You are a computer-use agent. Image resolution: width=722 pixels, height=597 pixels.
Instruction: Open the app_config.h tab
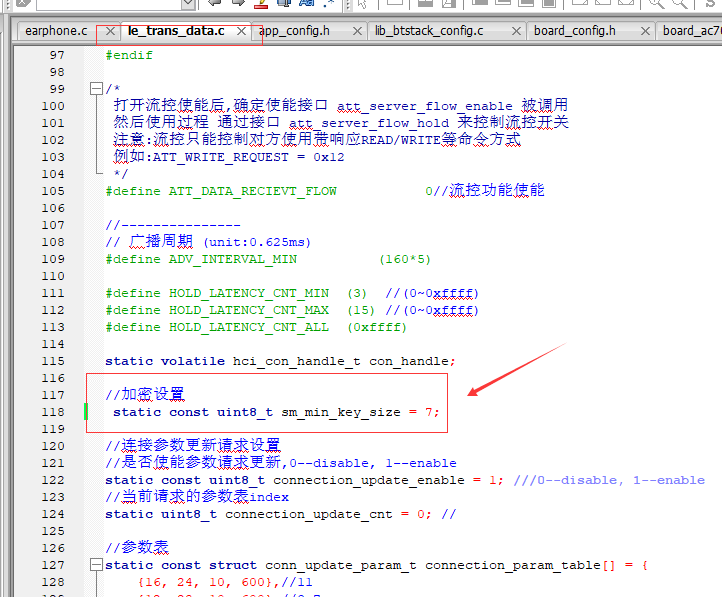point(294,31)
